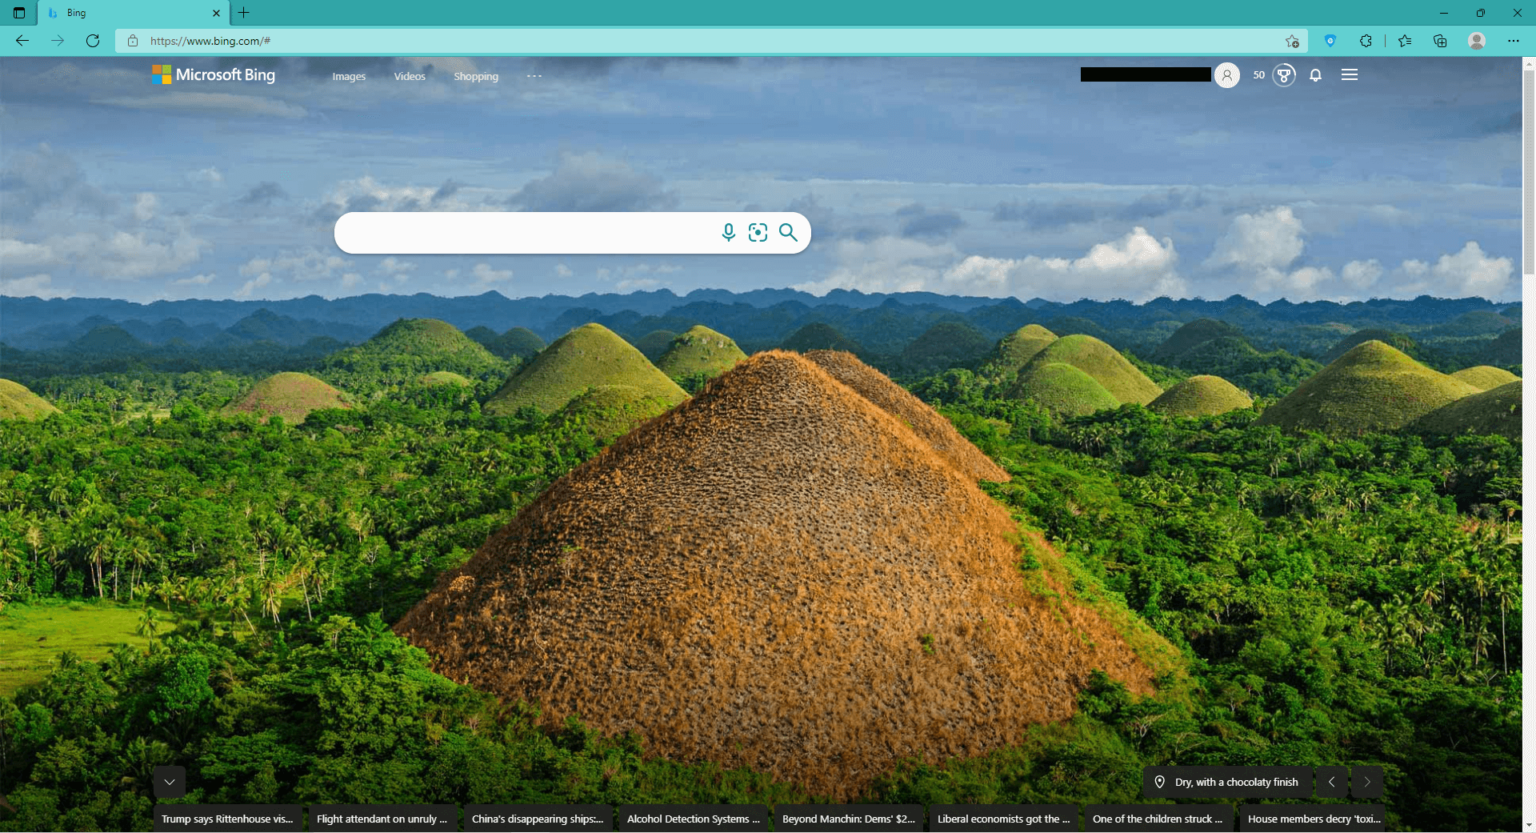The width and height of the screenshot is (1536, 833).
Task: Click the Bing account avatar icon
Action: 1227,75
